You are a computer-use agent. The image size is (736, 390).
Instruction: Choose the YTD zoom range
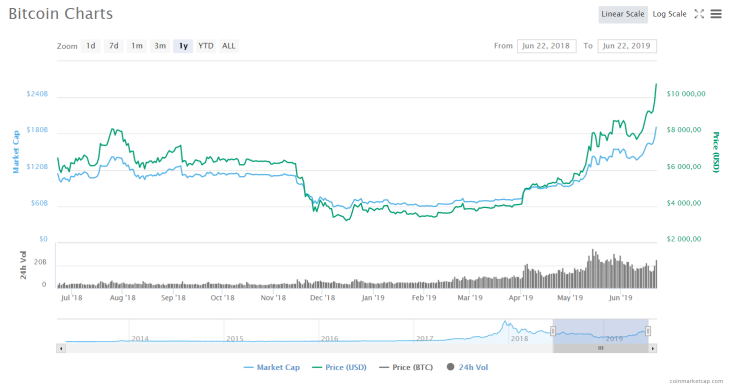pyautogui.click(x=206, y=46)
